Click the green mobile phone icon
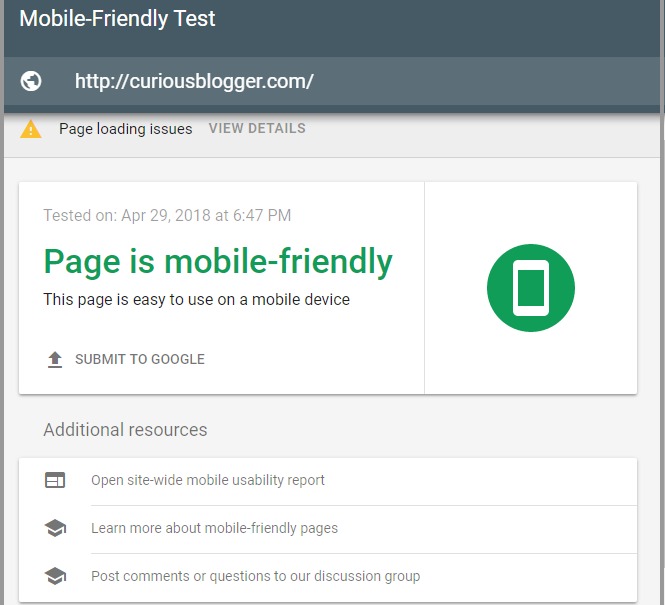This screenshot has height=605, width=665. [531, 288]
